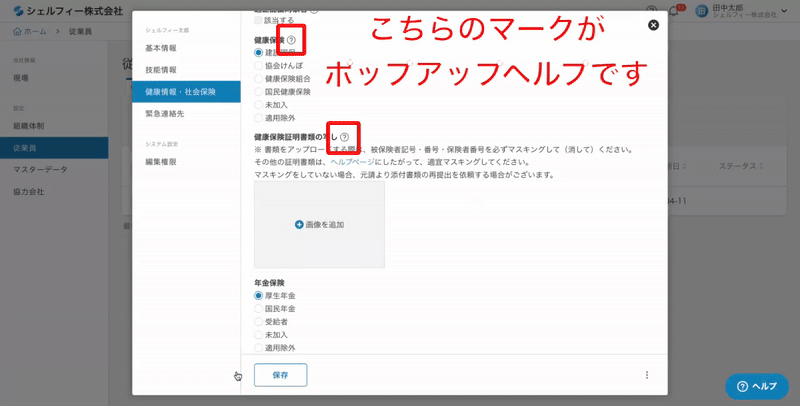Close the employee dialog with X
The width and height of the screenshot is (800, 406).
[653, 25]
